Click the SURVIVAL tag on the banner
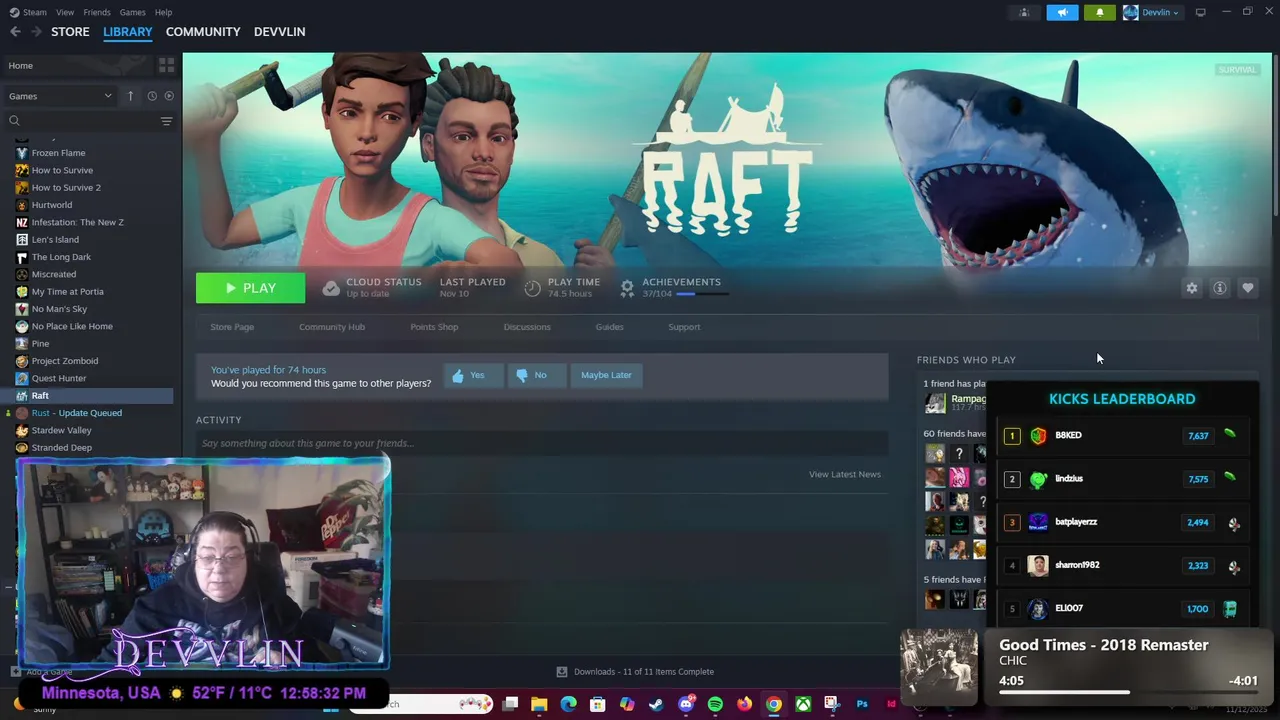The width and height of the screenshot is (1280, 720). coord(1236,69)
